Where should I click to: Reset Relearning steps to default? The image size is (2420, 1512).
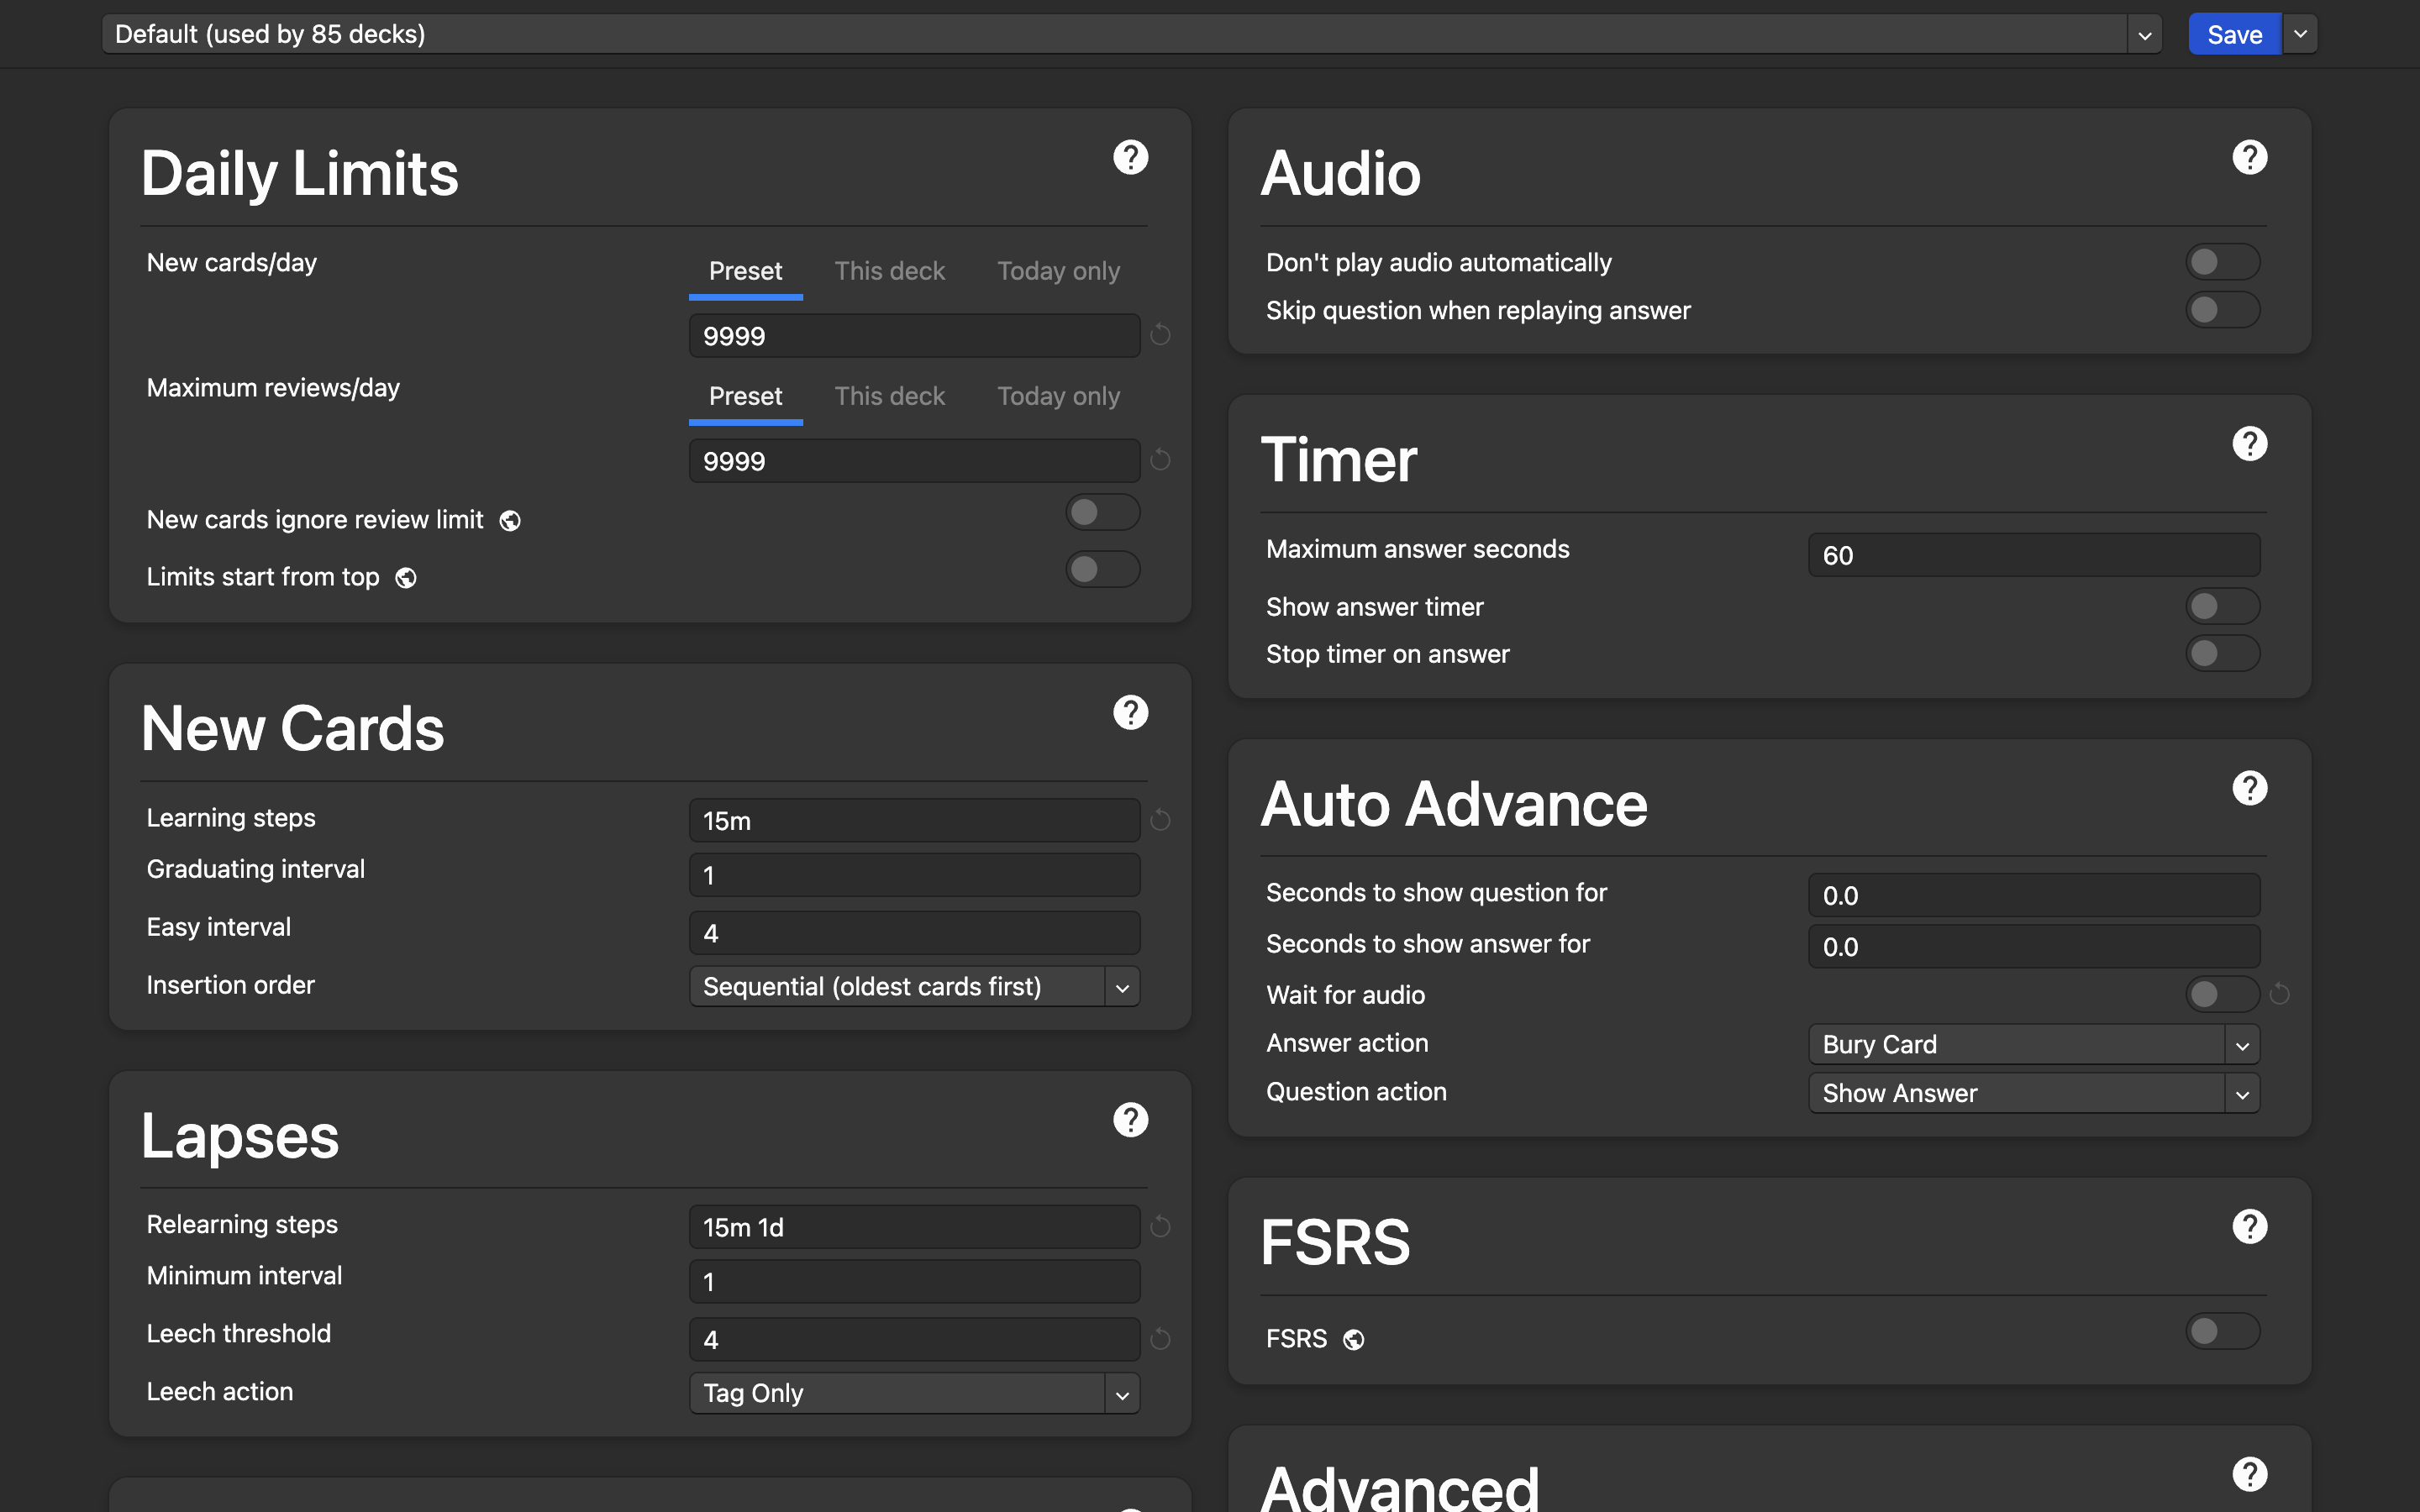pos(1160,1226)
